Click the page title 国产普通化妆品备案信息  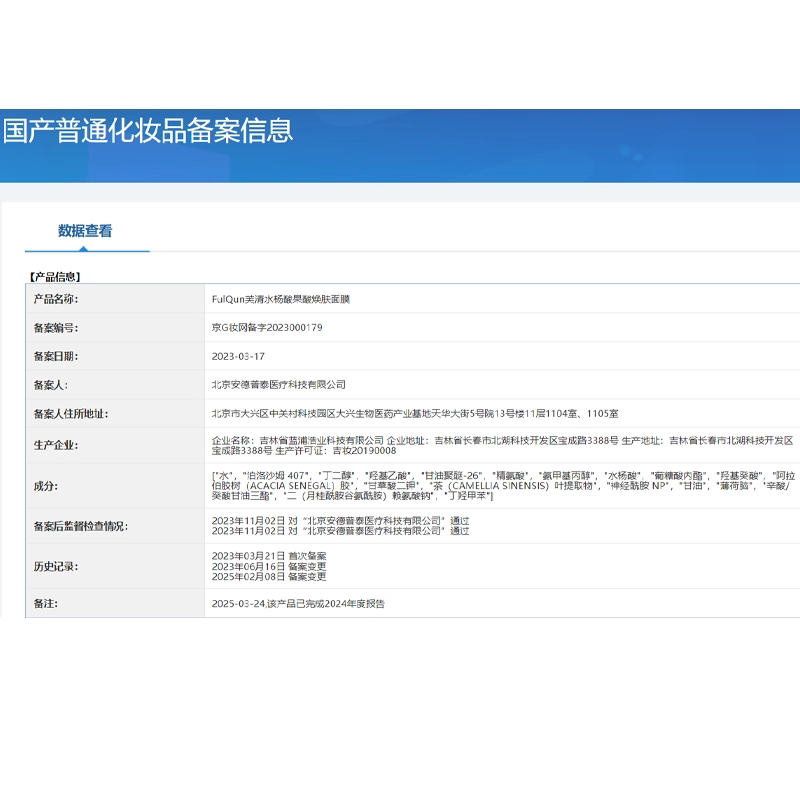click(148, 131)
